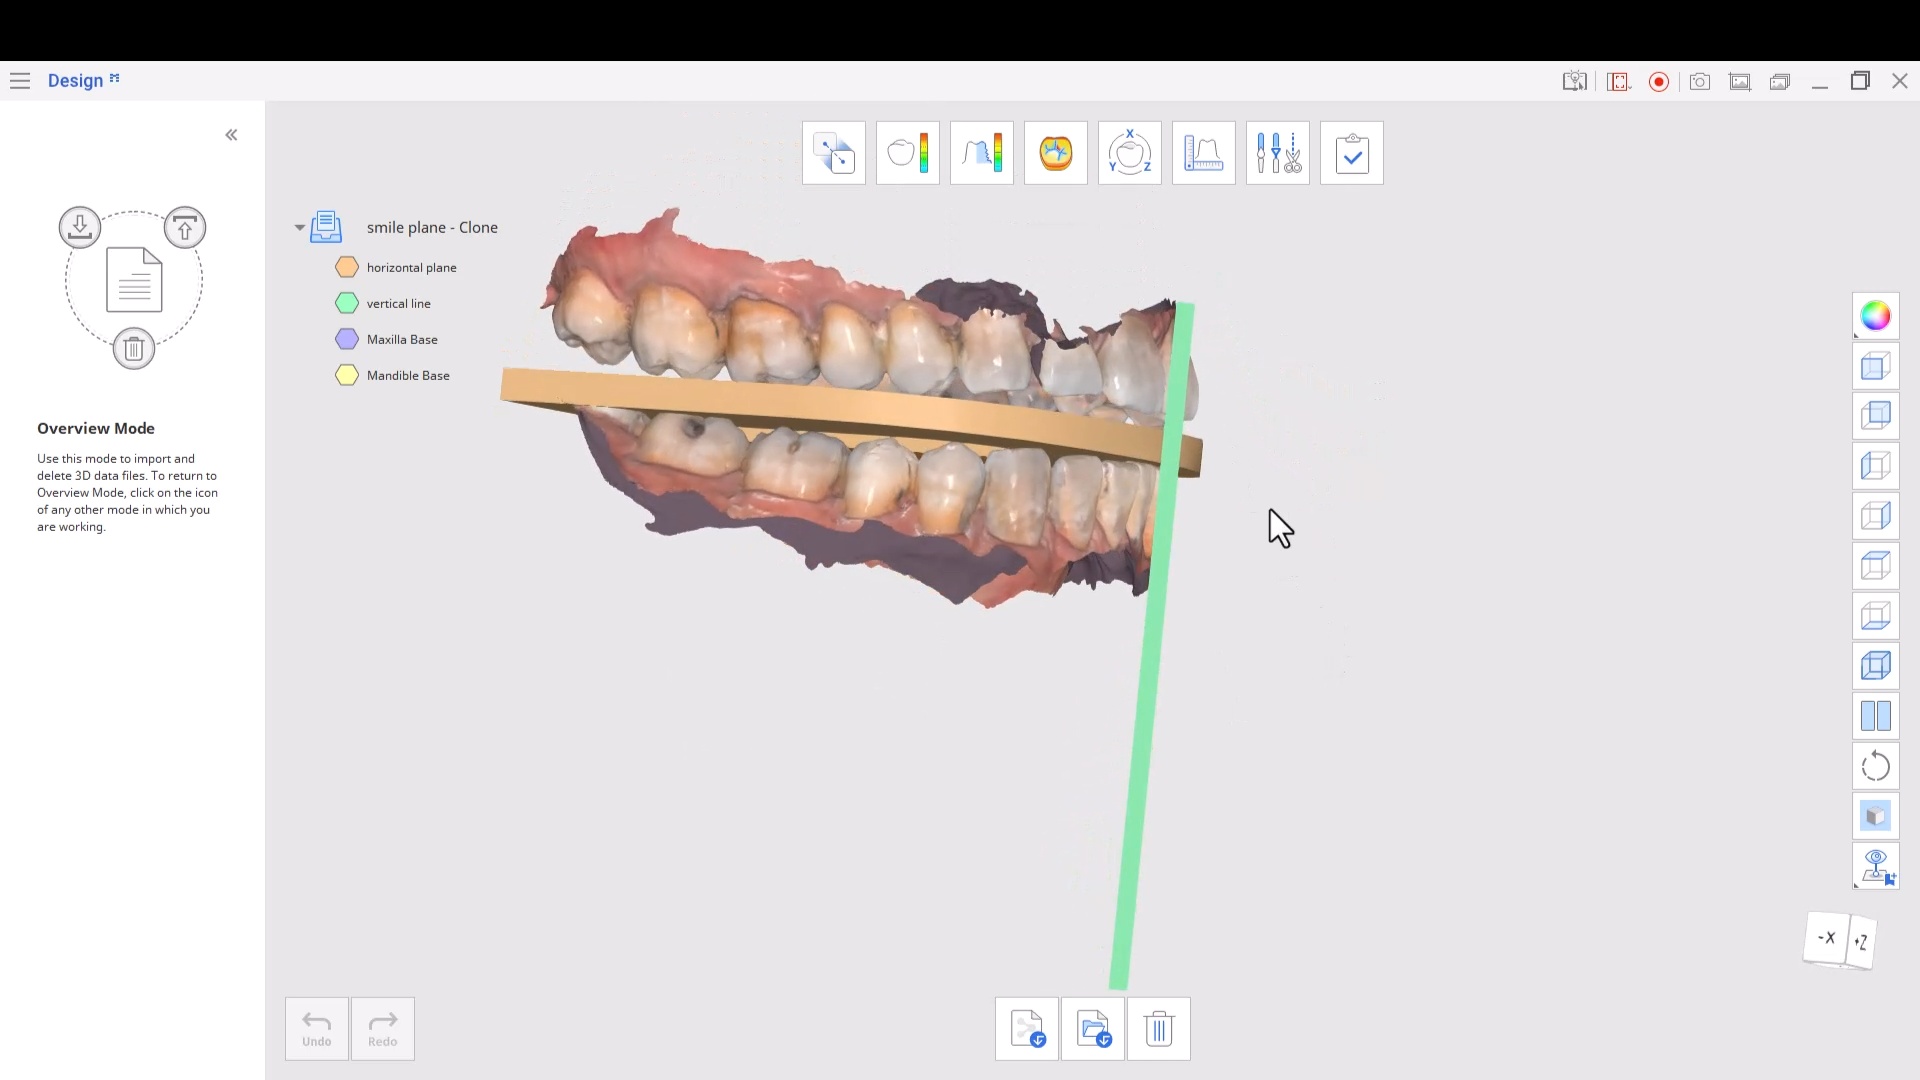The height and width of the screenshot is (1080, 1920).
Task: Click the Undo button
Action: [316, 1028]
